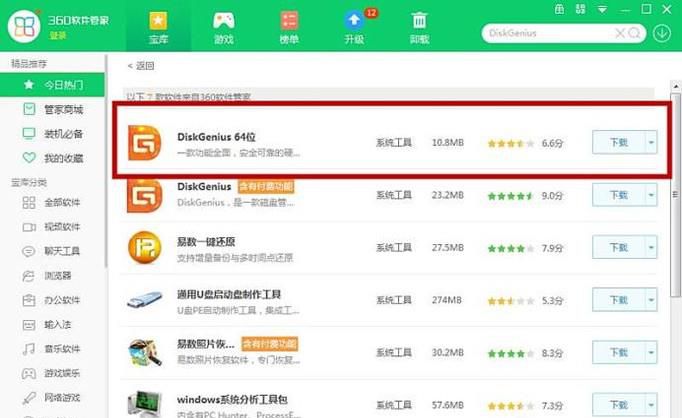Viewport: 682px width, 418px height.
Task: Clear the search box with X icon
Action: pos(620,33)
